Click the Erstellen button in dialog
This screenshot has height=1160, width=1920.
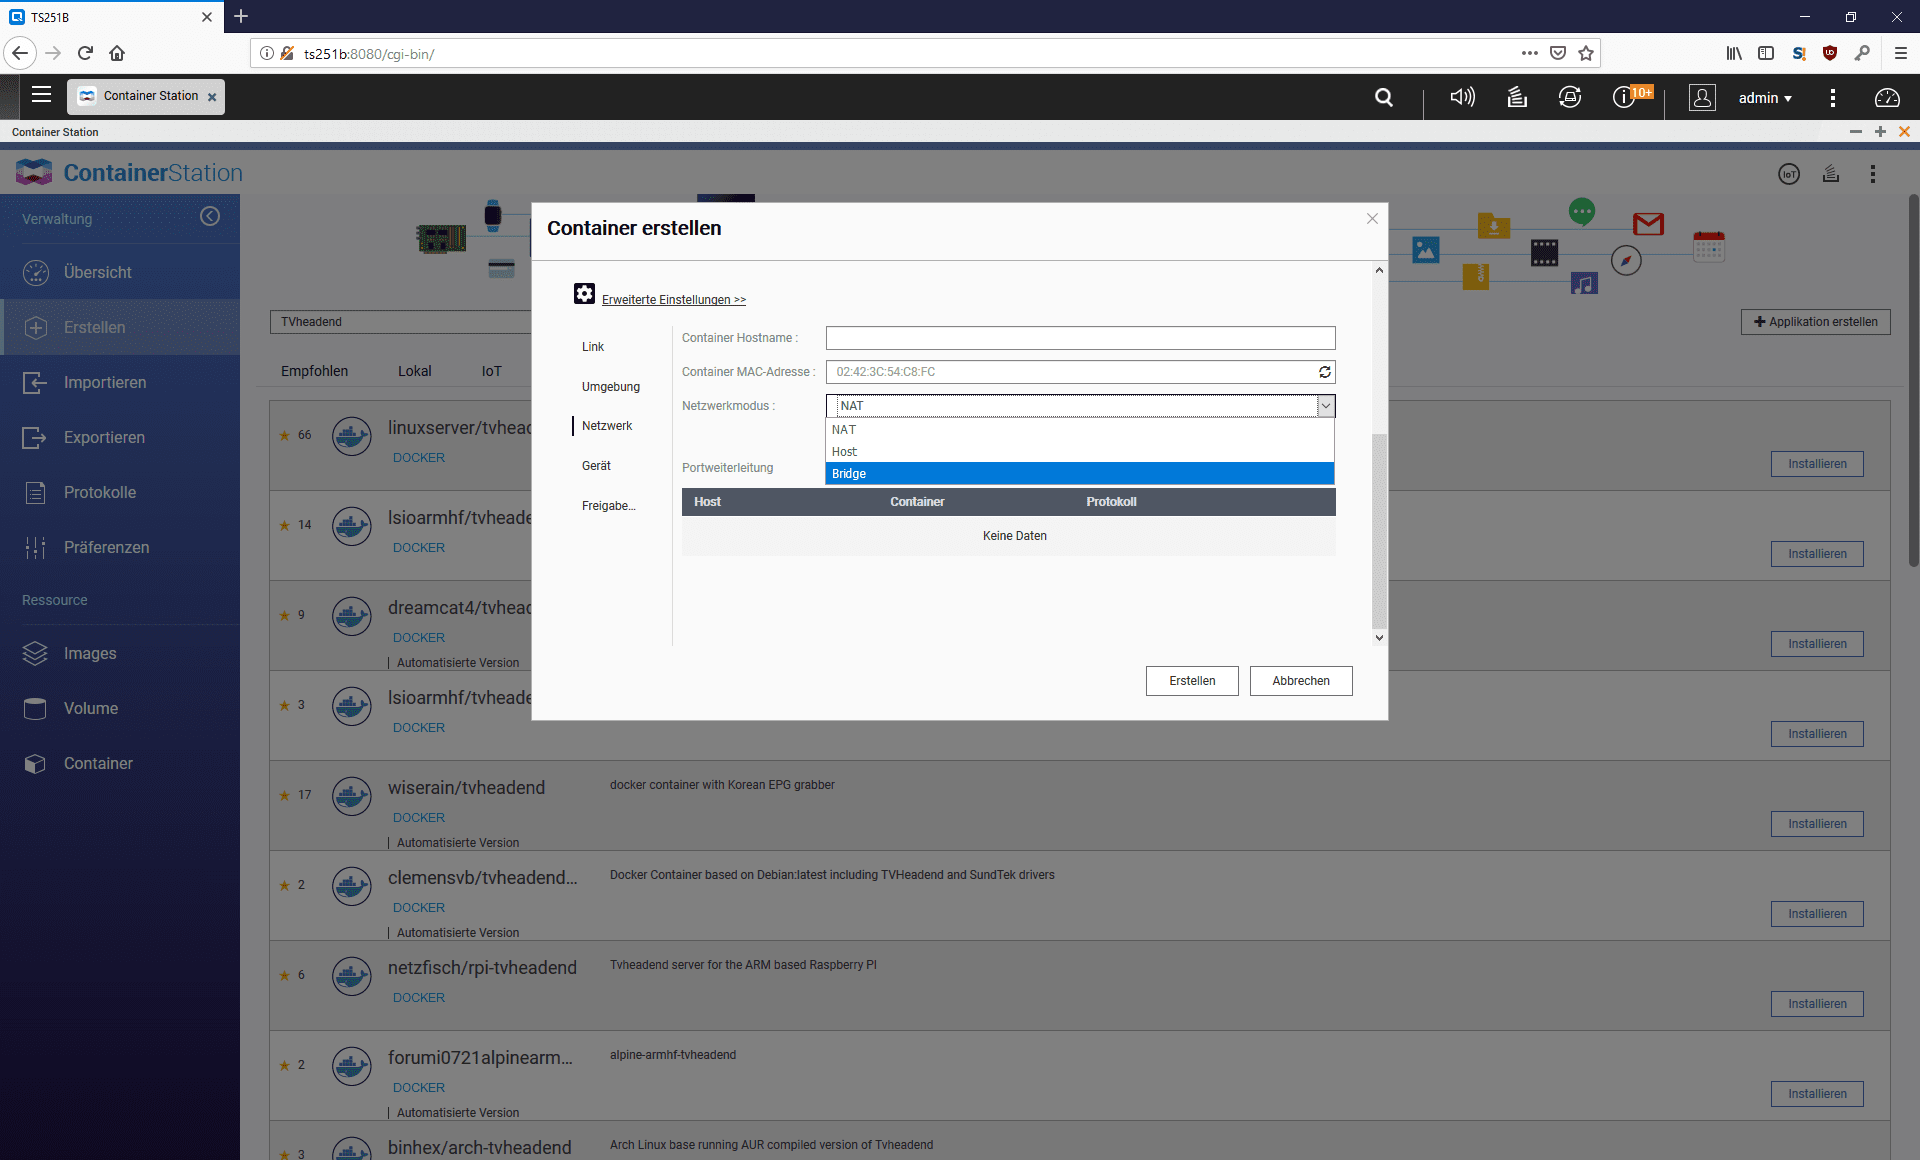1192,681
